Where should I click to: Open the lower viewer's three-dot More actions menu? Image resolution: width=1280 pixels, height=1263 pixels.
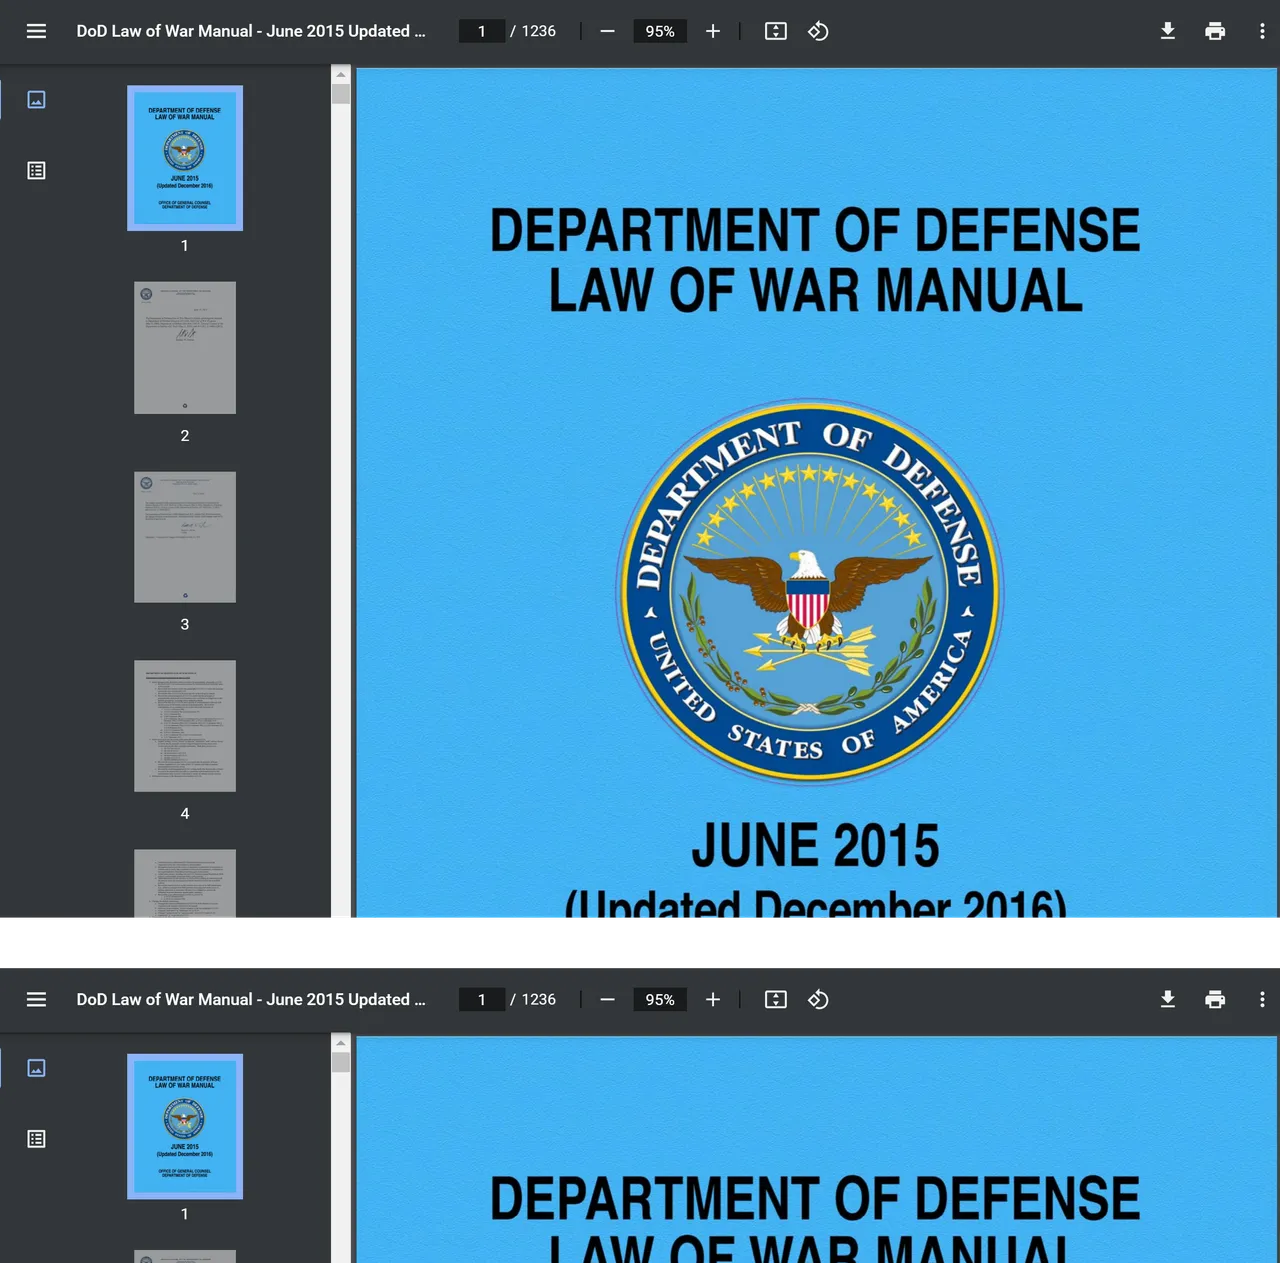coord(1262,999)
